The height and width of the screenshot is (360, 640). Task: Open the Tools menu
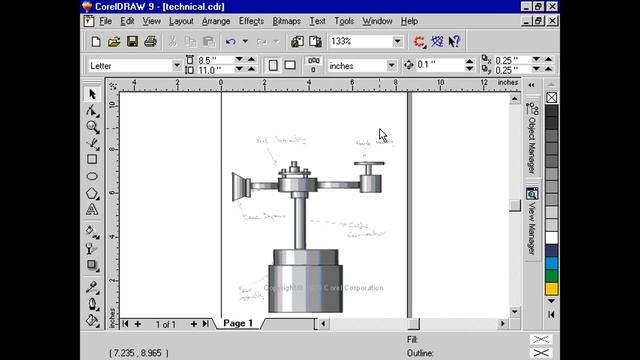point(344,21)
